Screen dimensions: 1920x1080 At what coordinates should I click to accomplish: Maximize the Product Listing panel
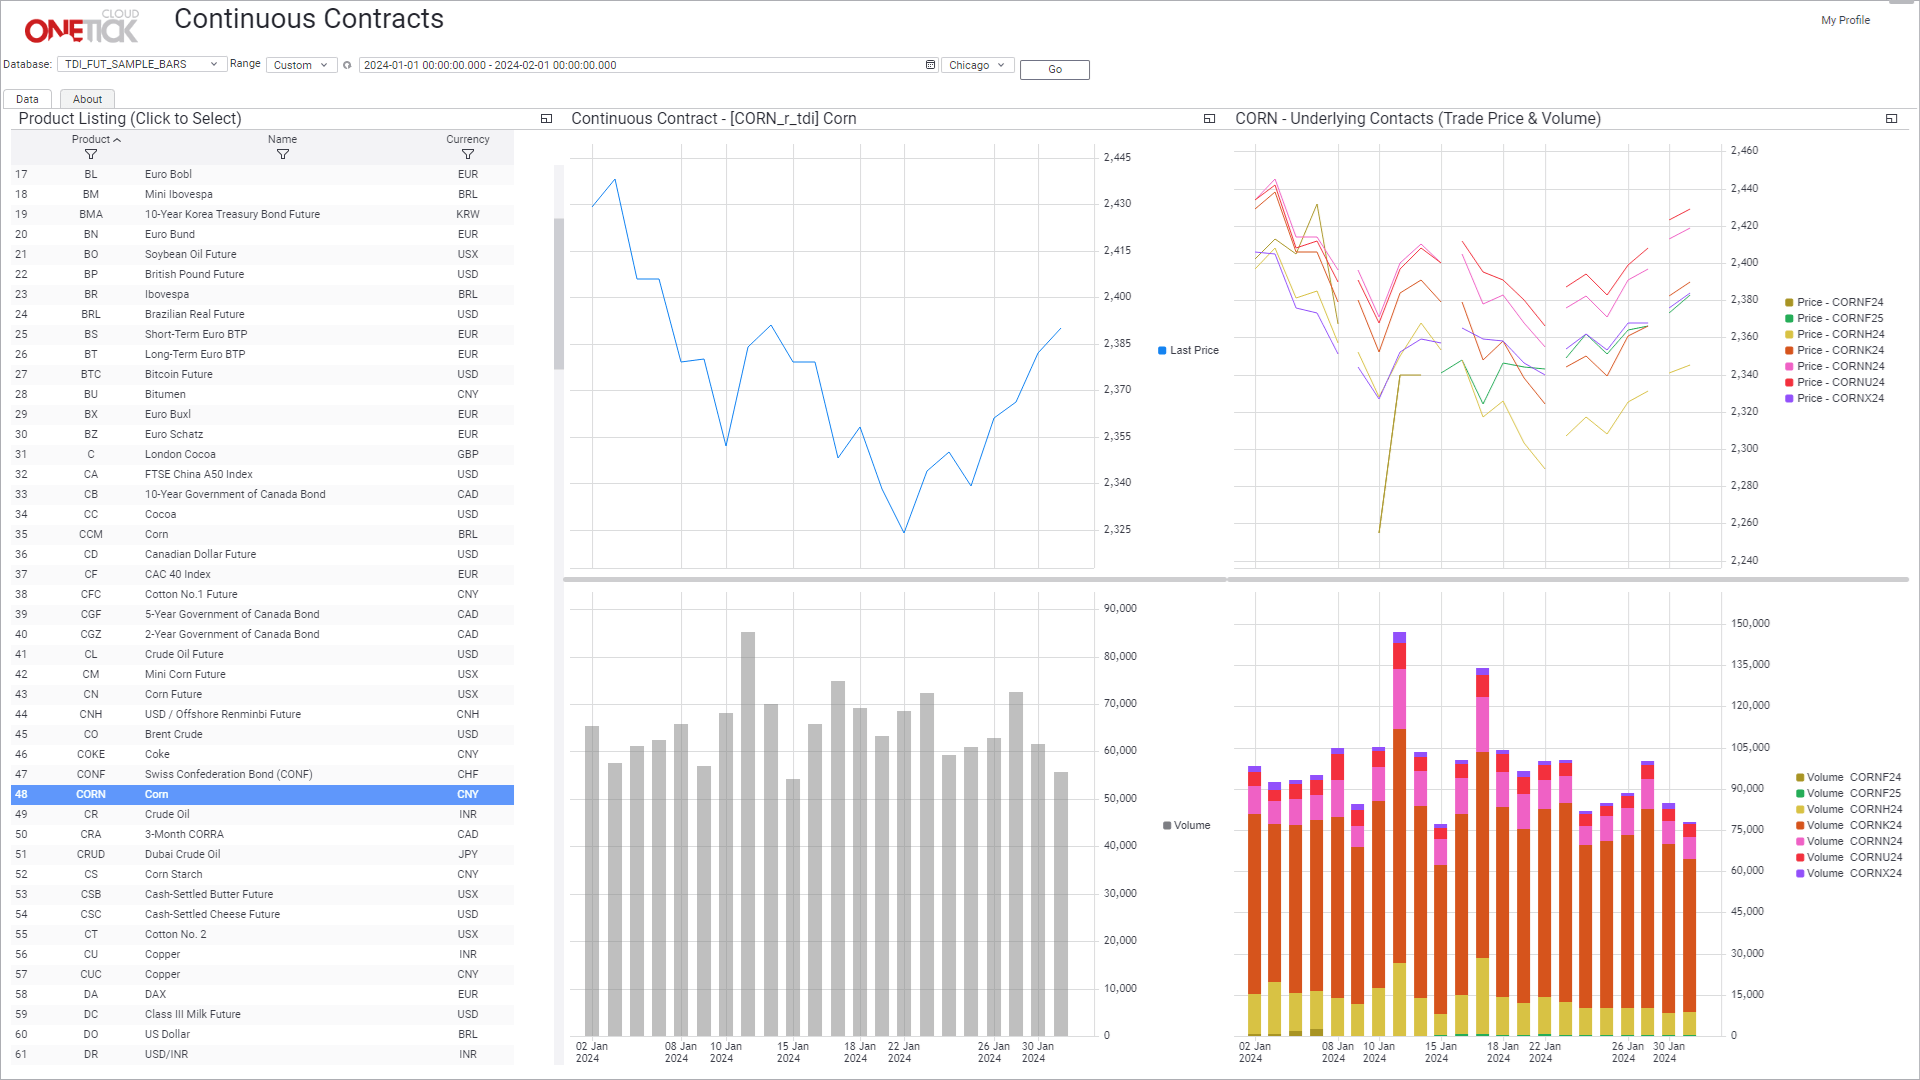click(546, 119)
